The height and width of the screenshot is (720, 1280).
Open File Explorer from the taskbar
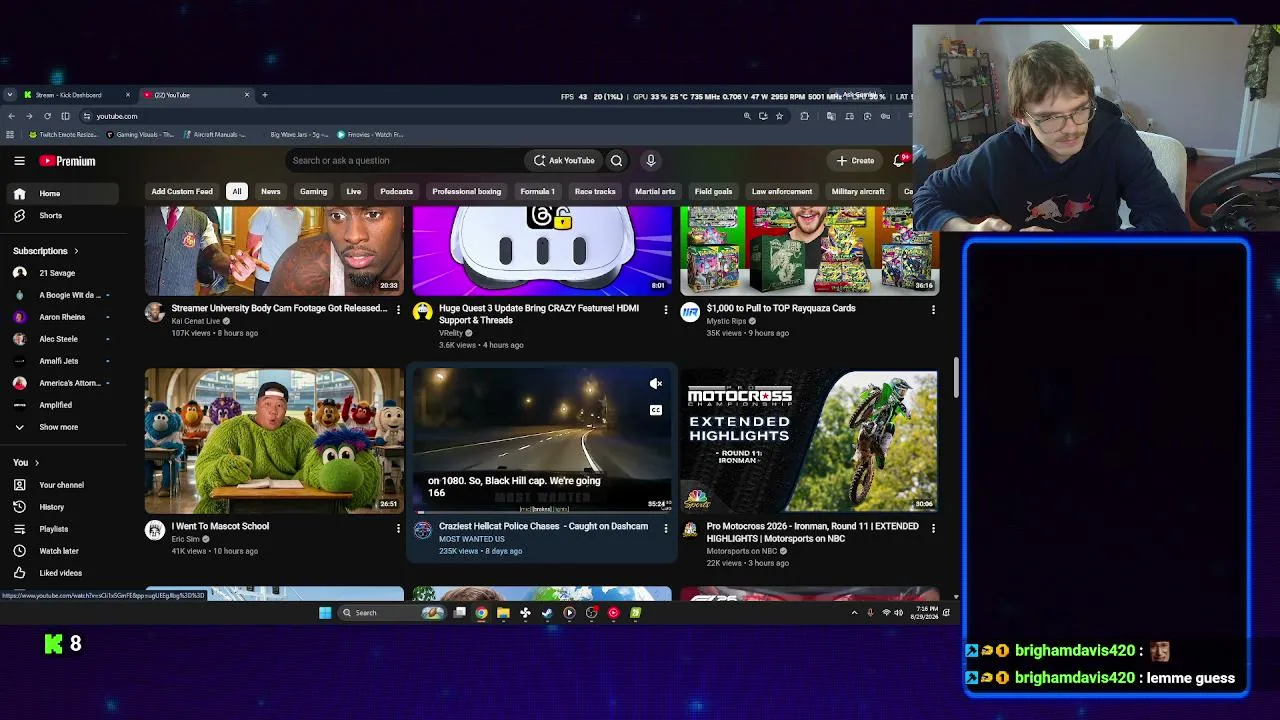click(x=503, y=613)
